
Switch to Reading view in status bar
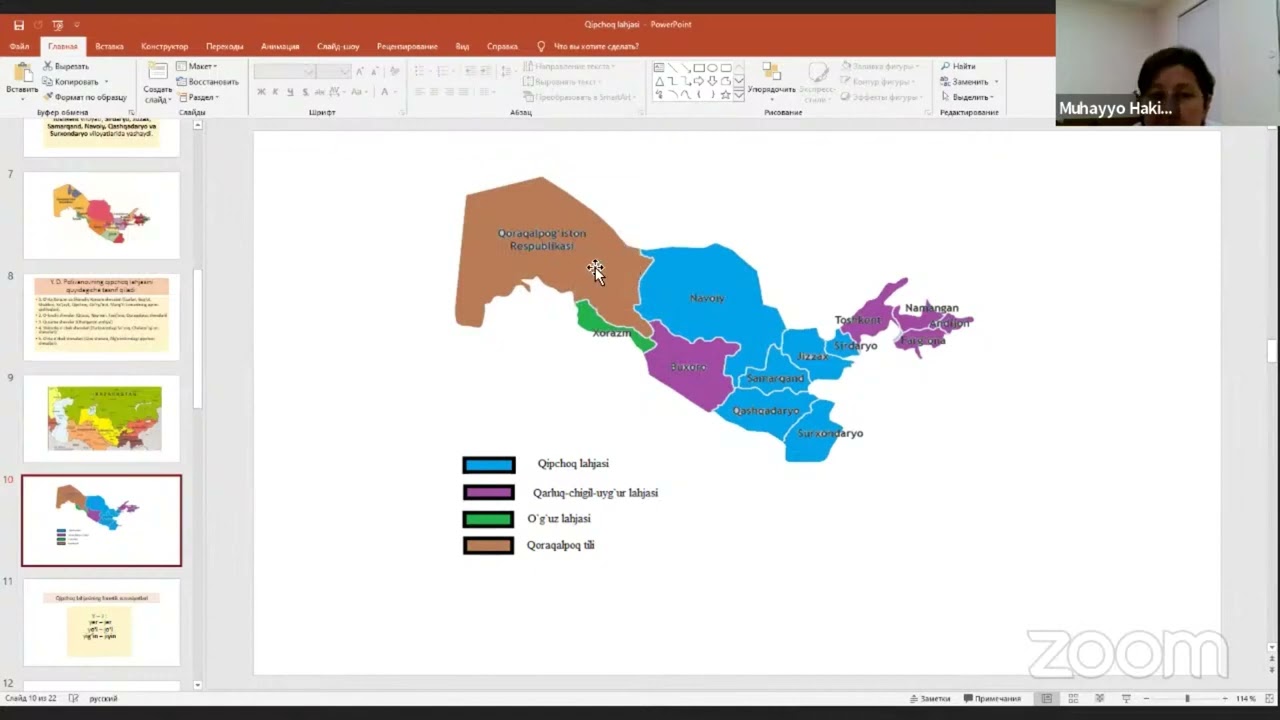(x=1099, y=698)
